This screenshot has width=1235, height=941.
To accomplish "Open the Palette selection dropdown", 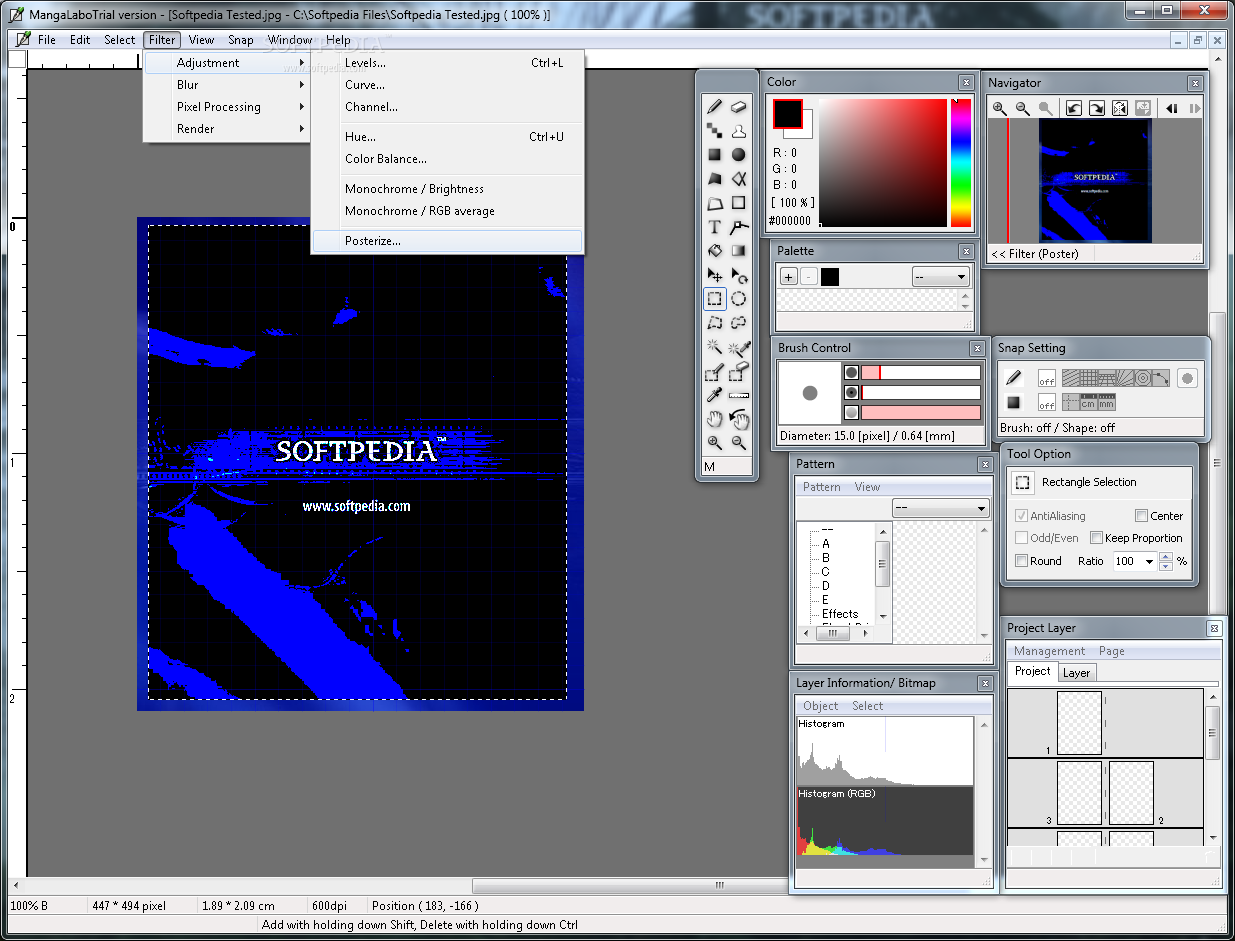I will pos(941,277).
